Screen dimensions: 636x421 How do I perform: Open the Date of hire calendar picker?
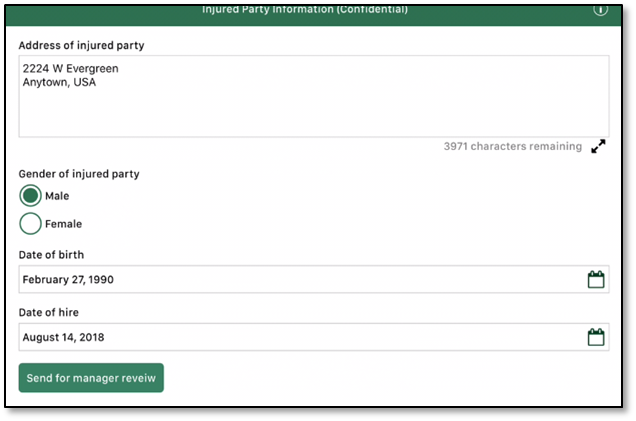tap(596, 337)
